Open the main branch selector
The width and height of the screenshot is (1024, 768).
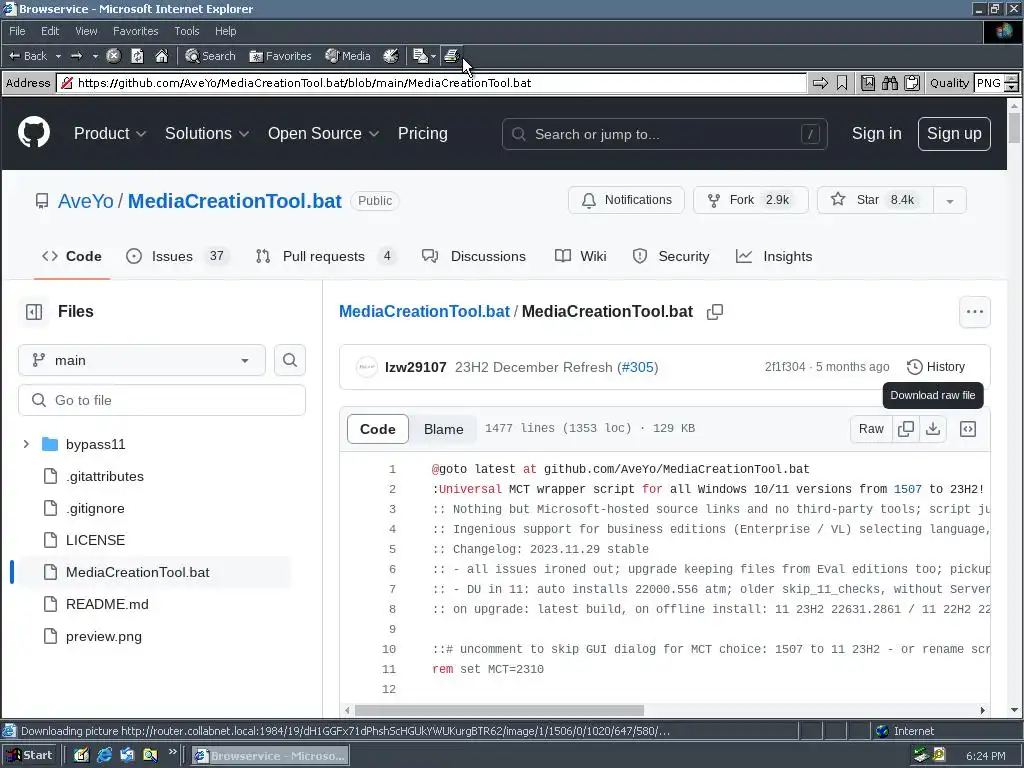click(142, 360)
